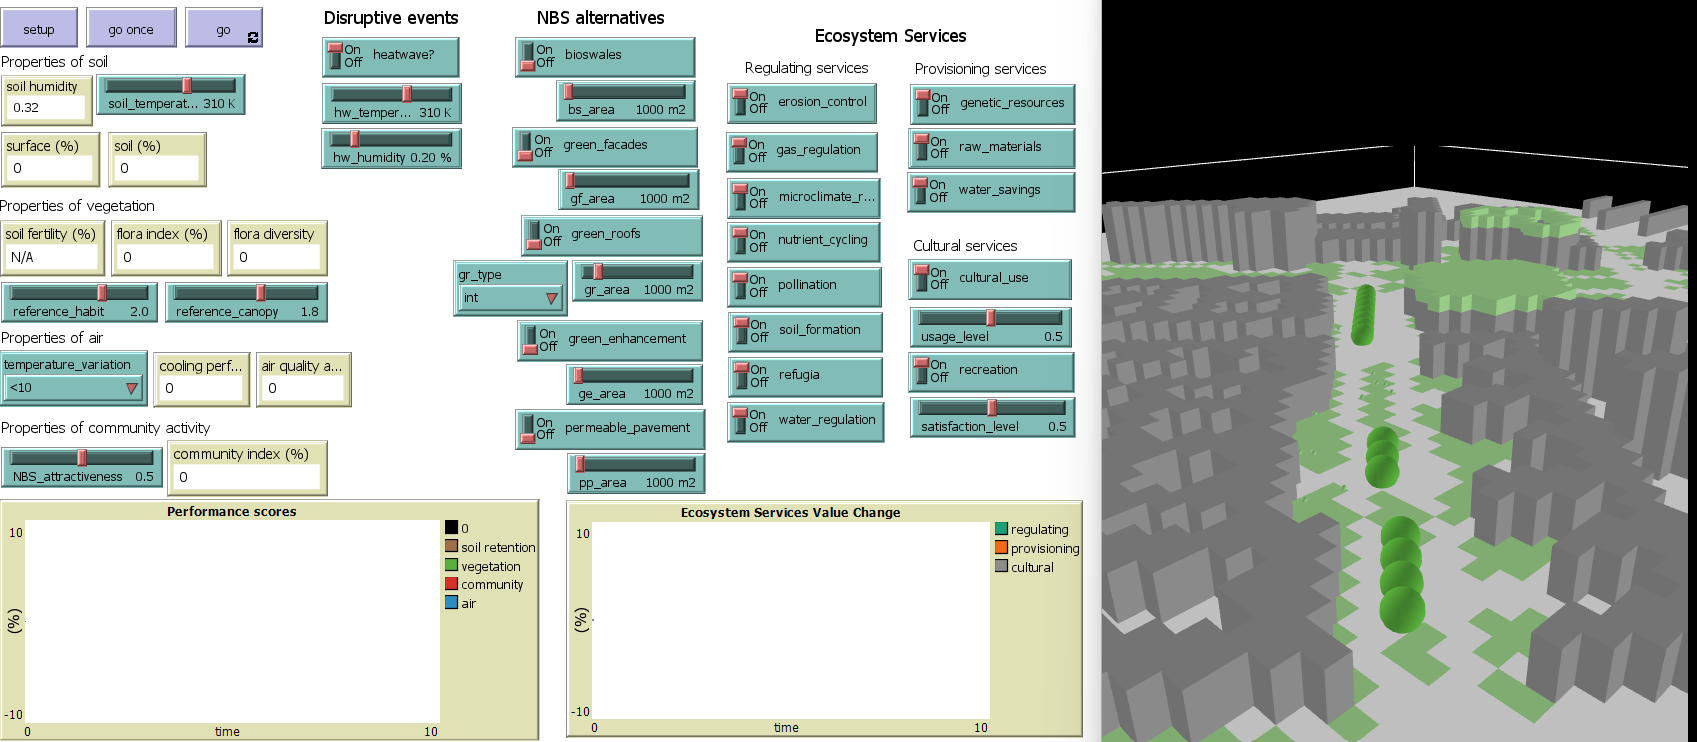Open the gr_type dropdown
Screen dimensions: 1697x742
pos(510,298)
